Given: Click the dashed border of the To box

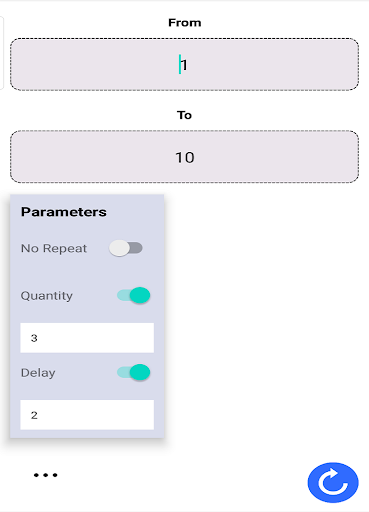Looking at the screenshot, I should click(184, 131).
